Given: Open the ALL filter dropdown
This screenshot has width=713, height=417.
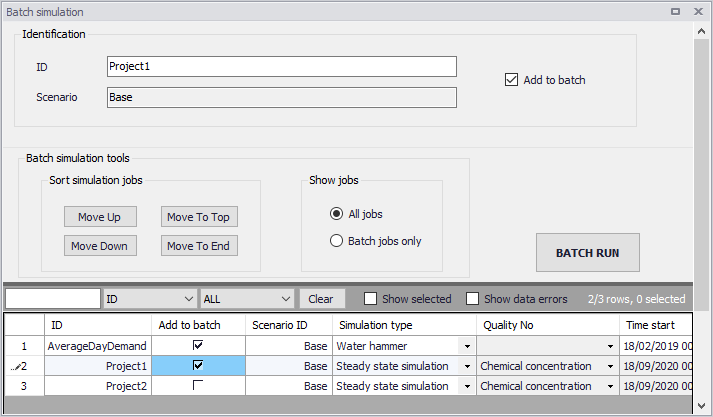Looking at the screenshot, I should coord(286,299).
